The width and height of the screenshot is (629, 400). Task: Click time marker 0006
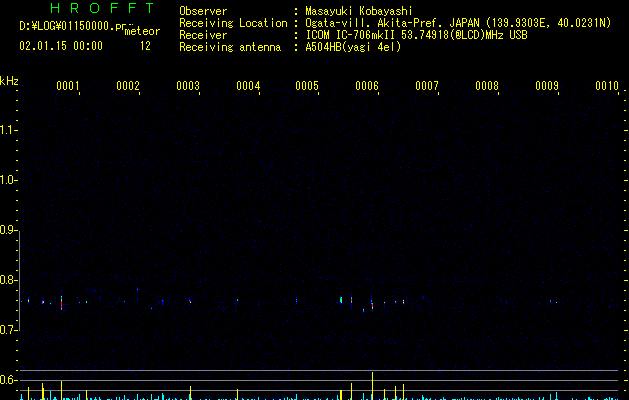click(x=367, y=86)
